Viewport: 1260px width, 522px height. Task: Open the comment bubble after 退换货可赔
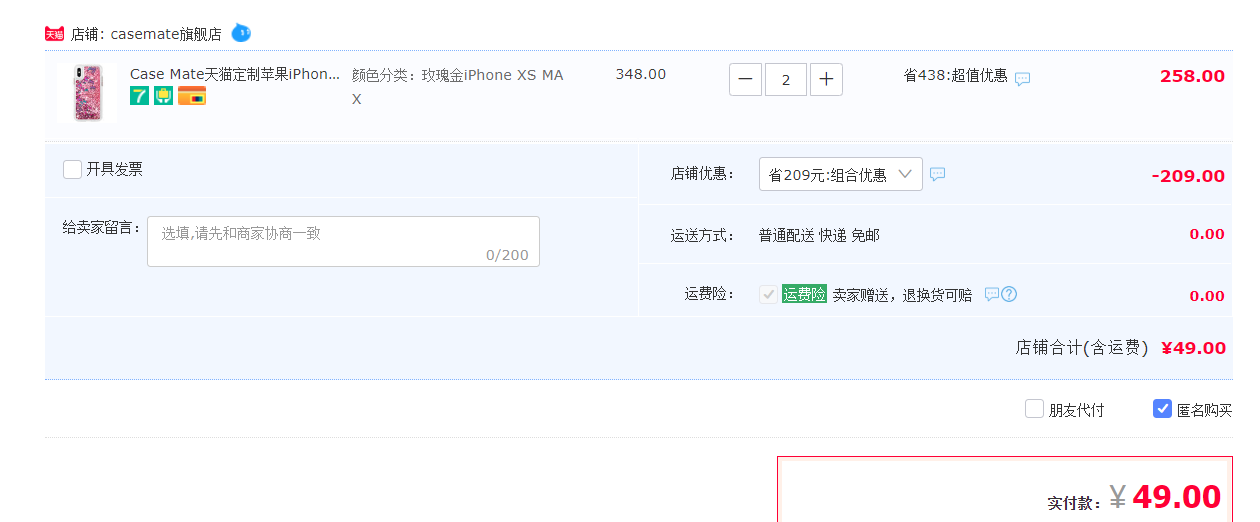(991, 294)
